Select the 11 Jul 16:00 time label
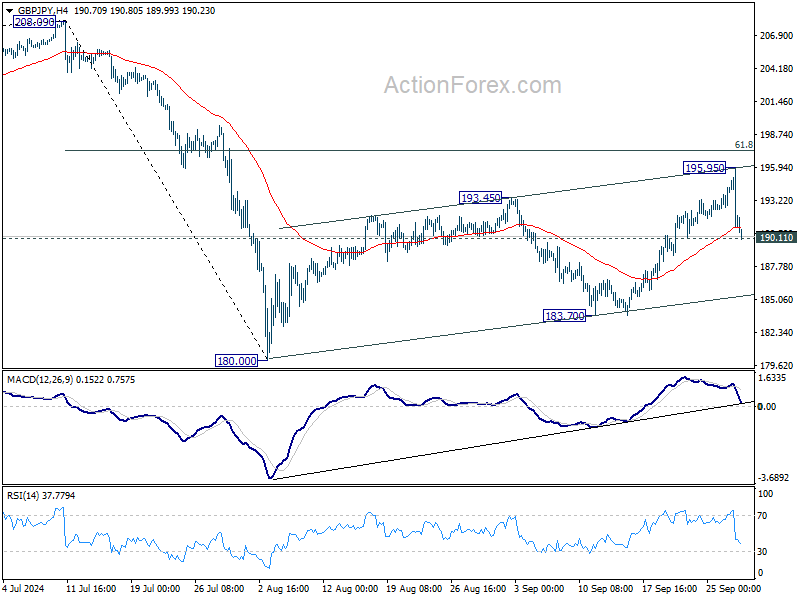 (x=91, y=588)
